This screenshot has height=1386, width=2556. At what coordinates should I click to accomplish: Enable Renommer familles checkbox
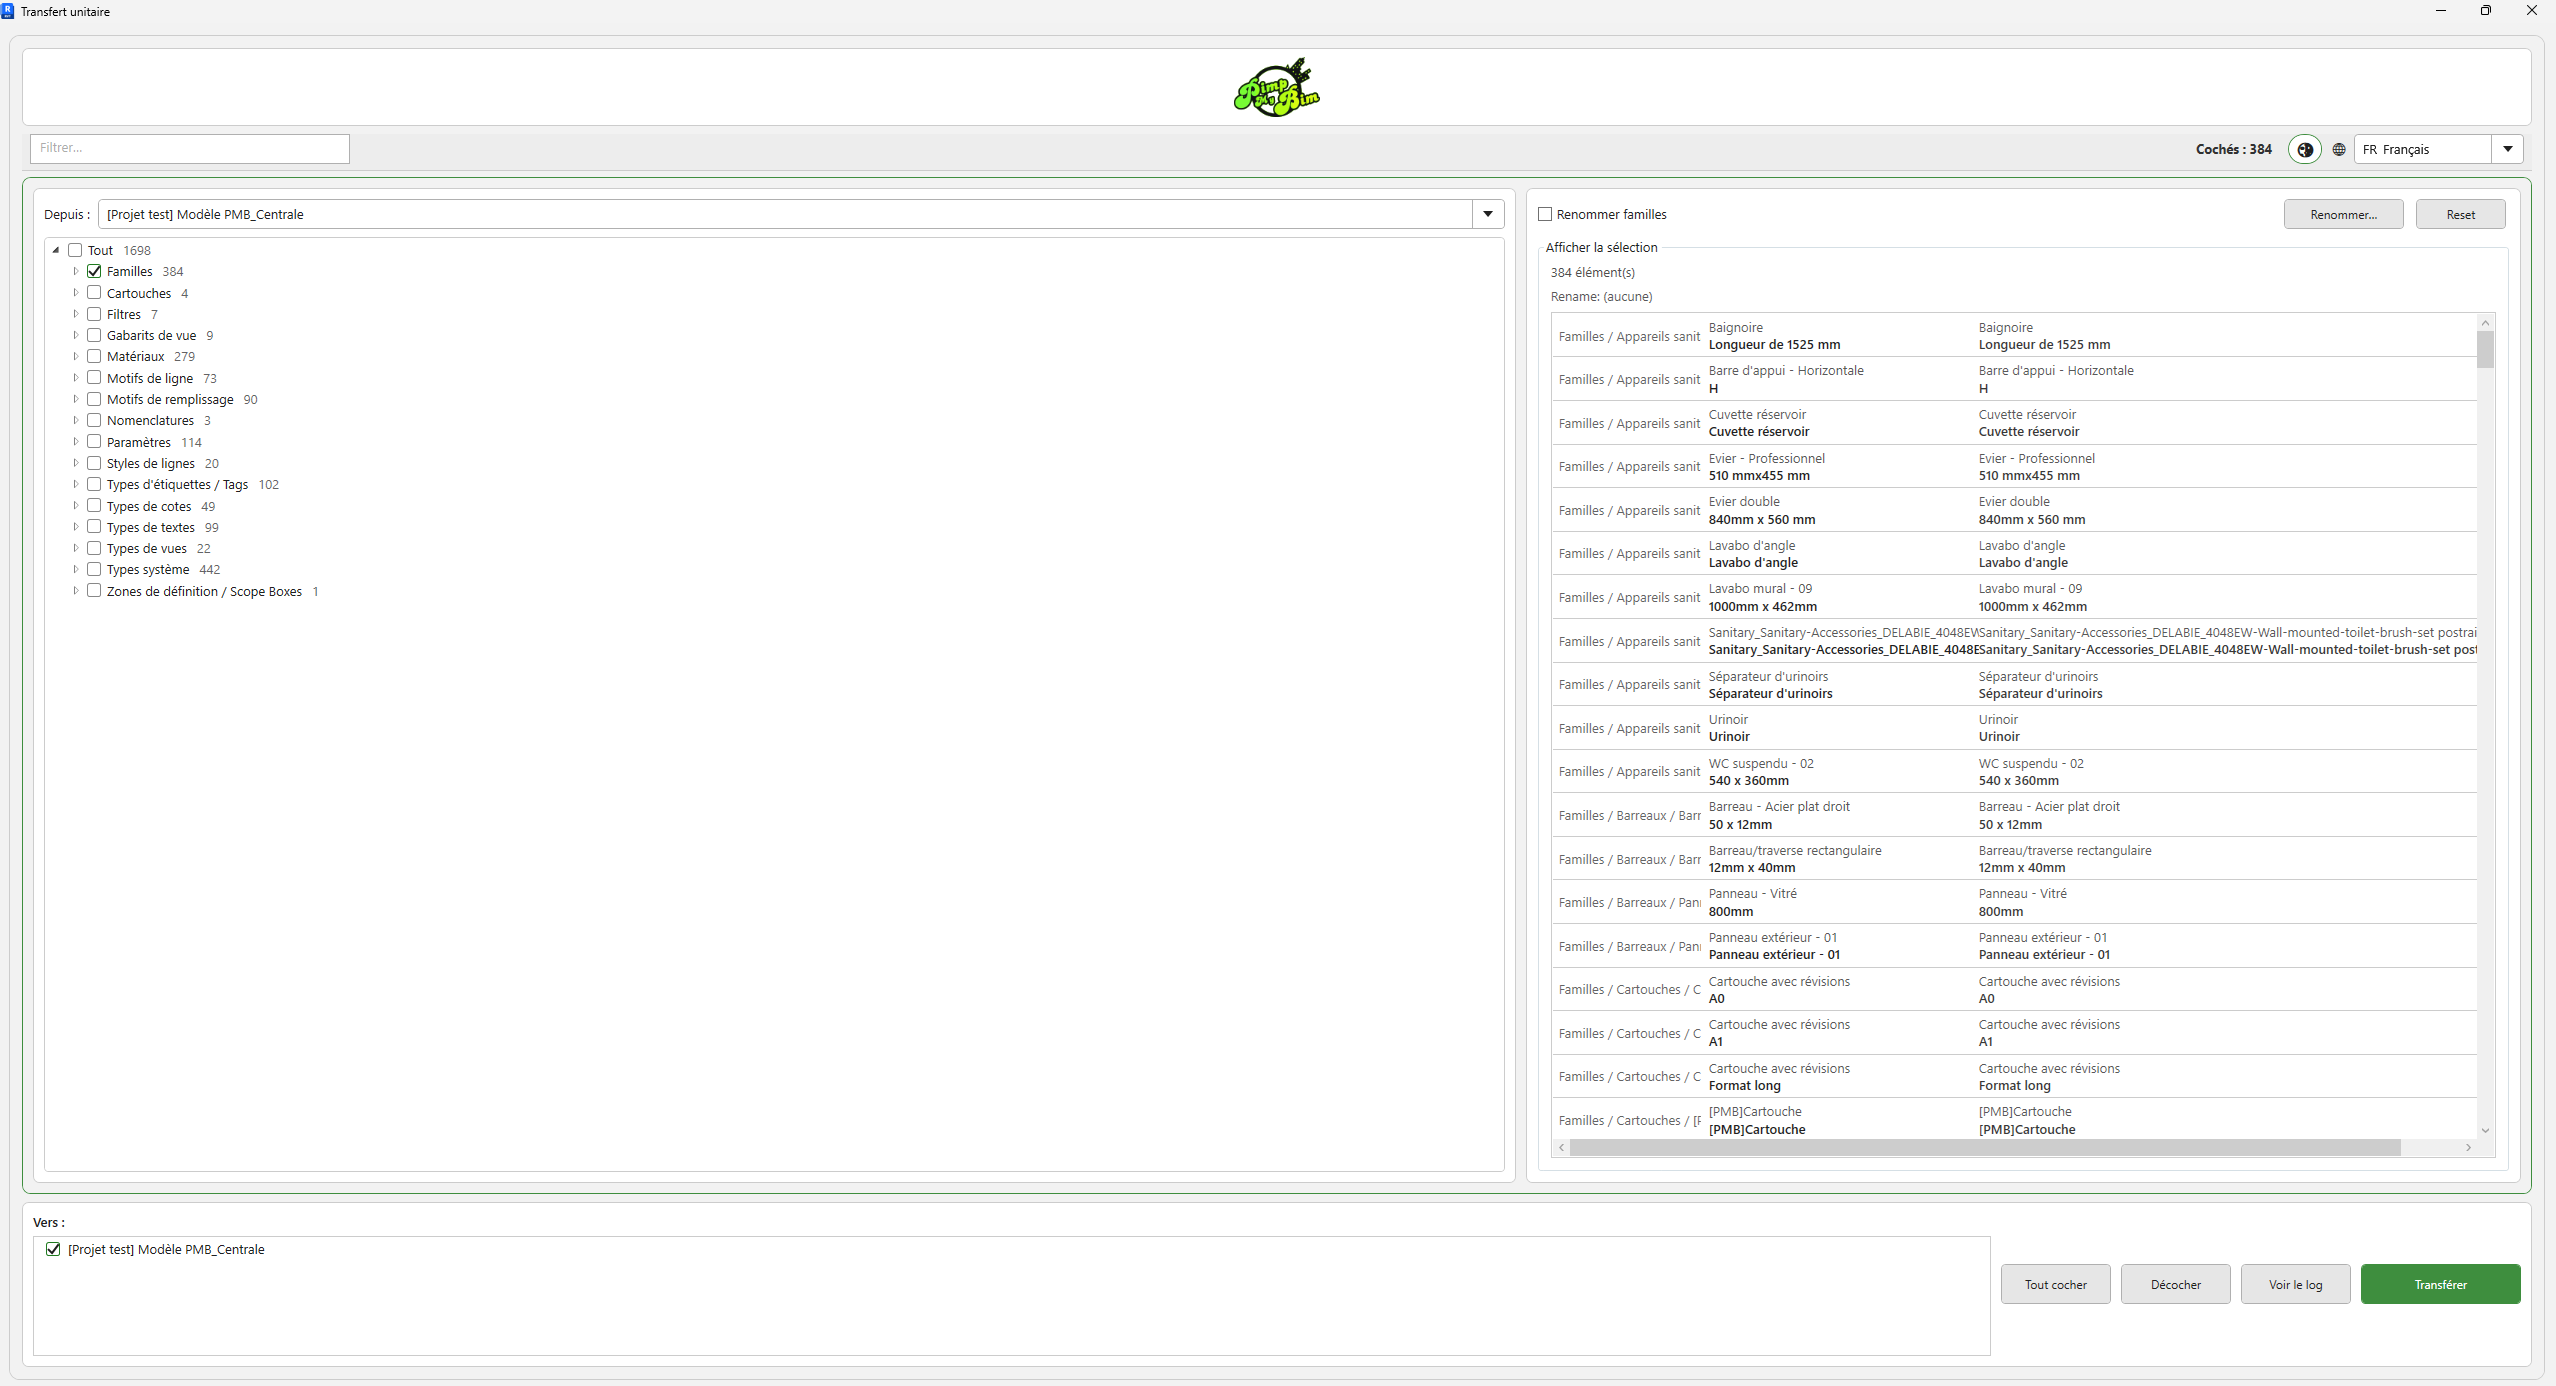pos(1545,214)
